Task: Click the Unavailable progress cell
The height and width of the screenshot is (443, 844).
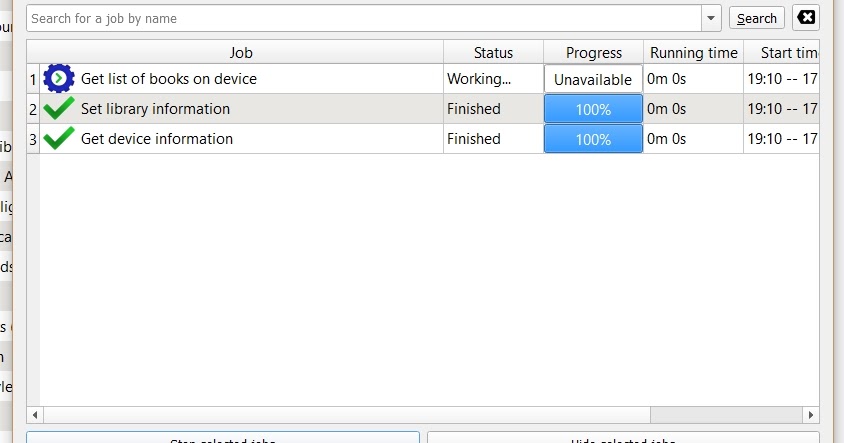Action: [593, 79]
